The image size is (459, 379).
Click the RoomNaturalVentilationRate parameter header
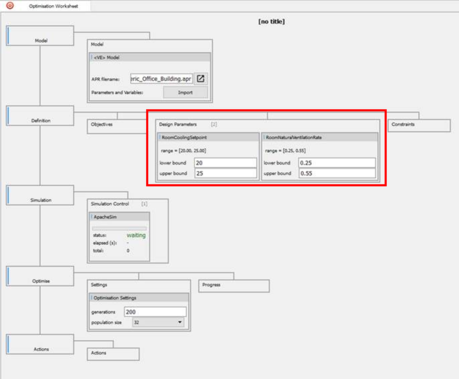(320, 137)
